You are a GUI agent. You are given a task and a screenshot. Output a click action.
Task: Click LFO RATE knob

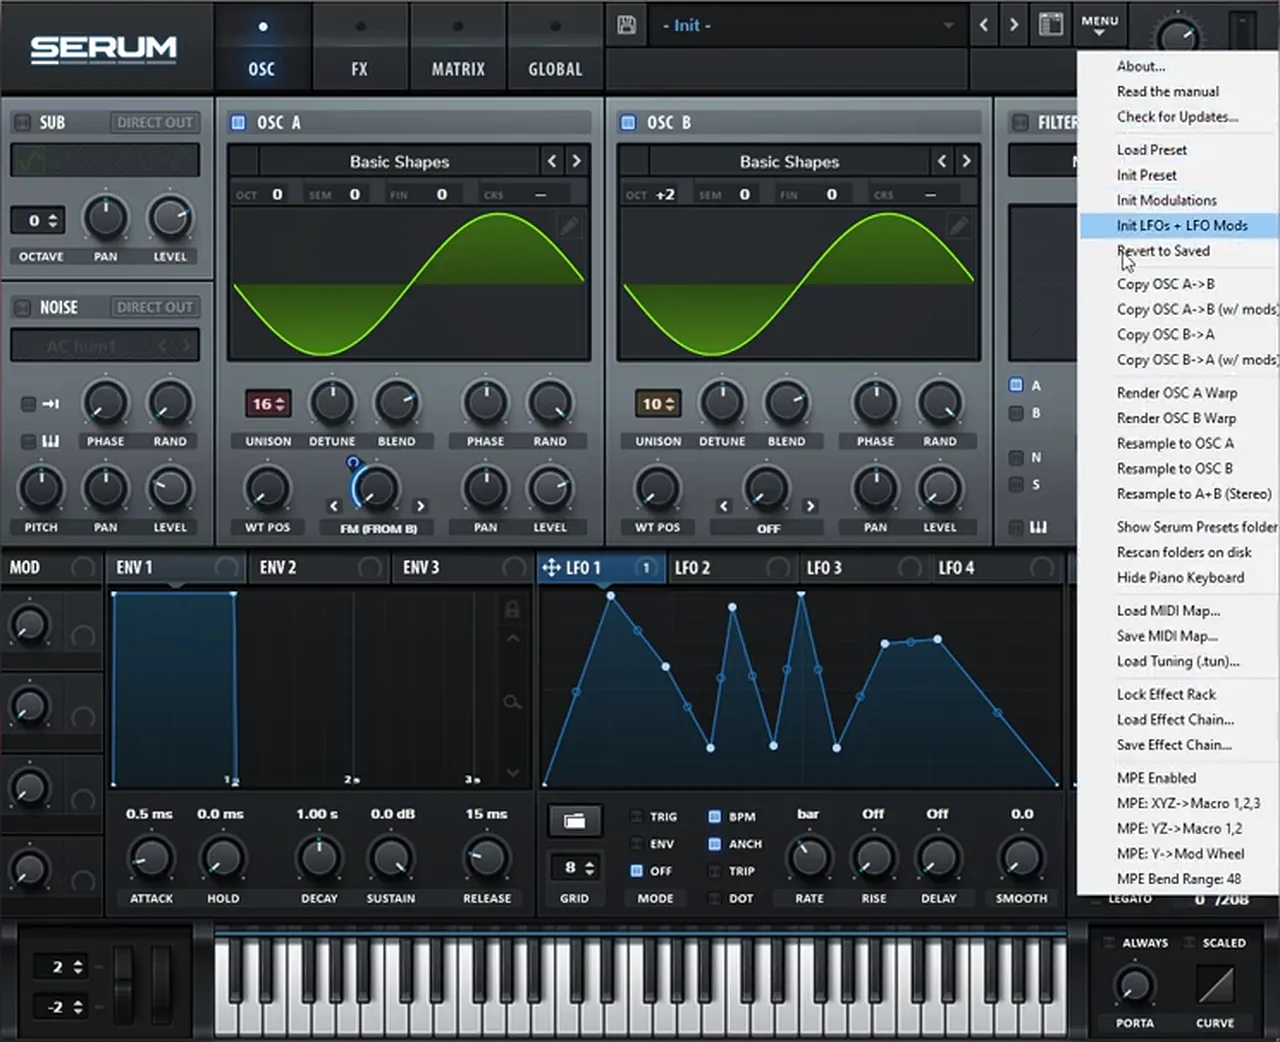click(x=809, y=858)
